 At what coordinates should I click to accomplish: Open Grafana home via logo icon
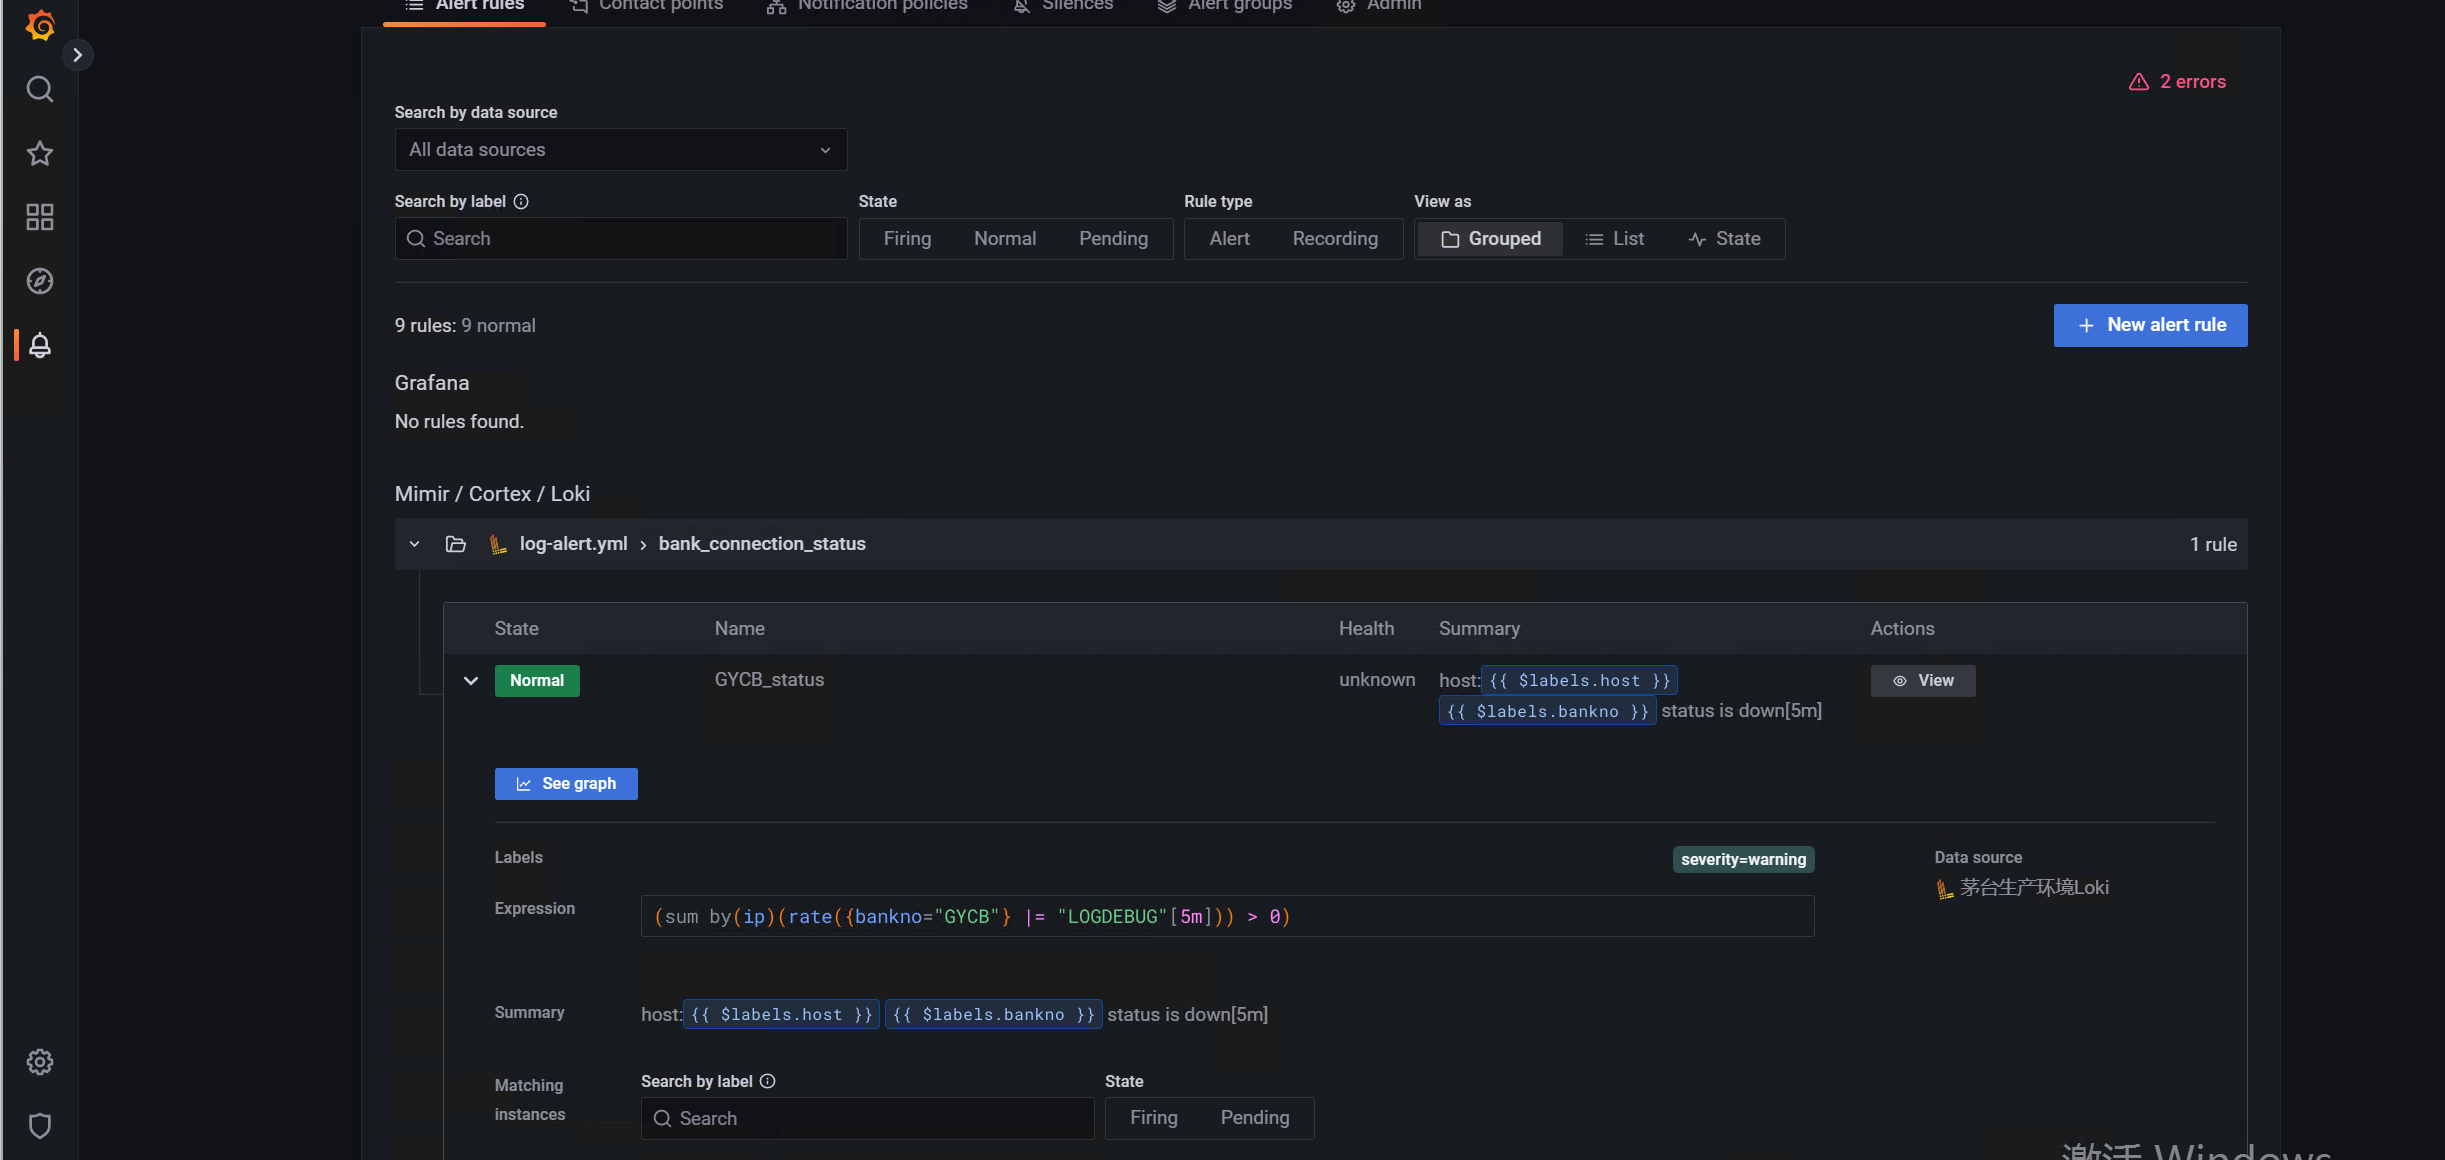[x=40, y=25]
